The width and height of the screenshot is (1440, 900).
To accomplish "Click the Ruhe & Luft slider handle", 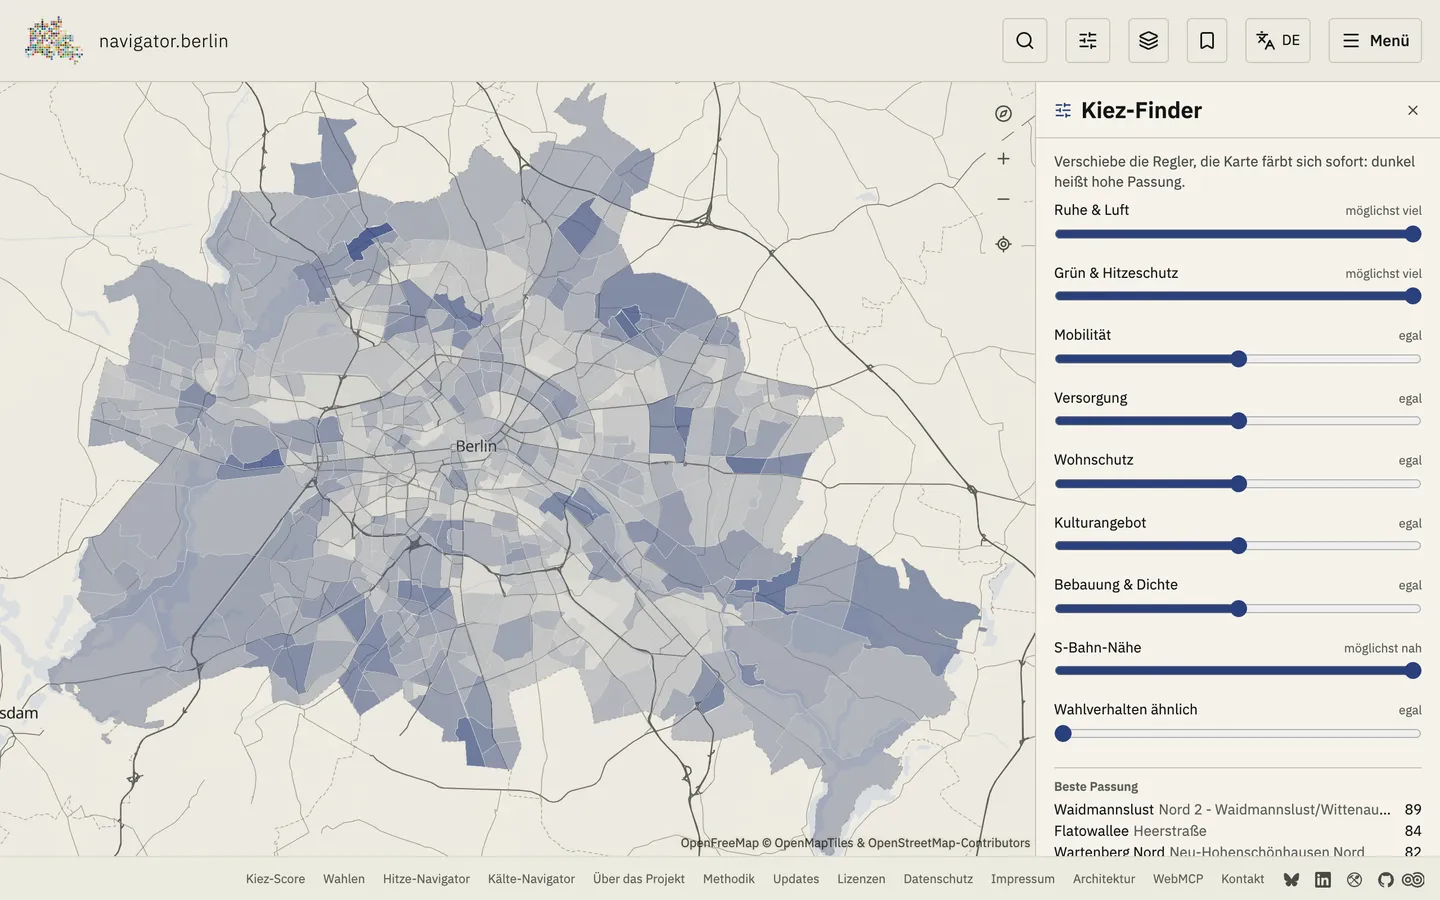I will (x=1413, y=234).
